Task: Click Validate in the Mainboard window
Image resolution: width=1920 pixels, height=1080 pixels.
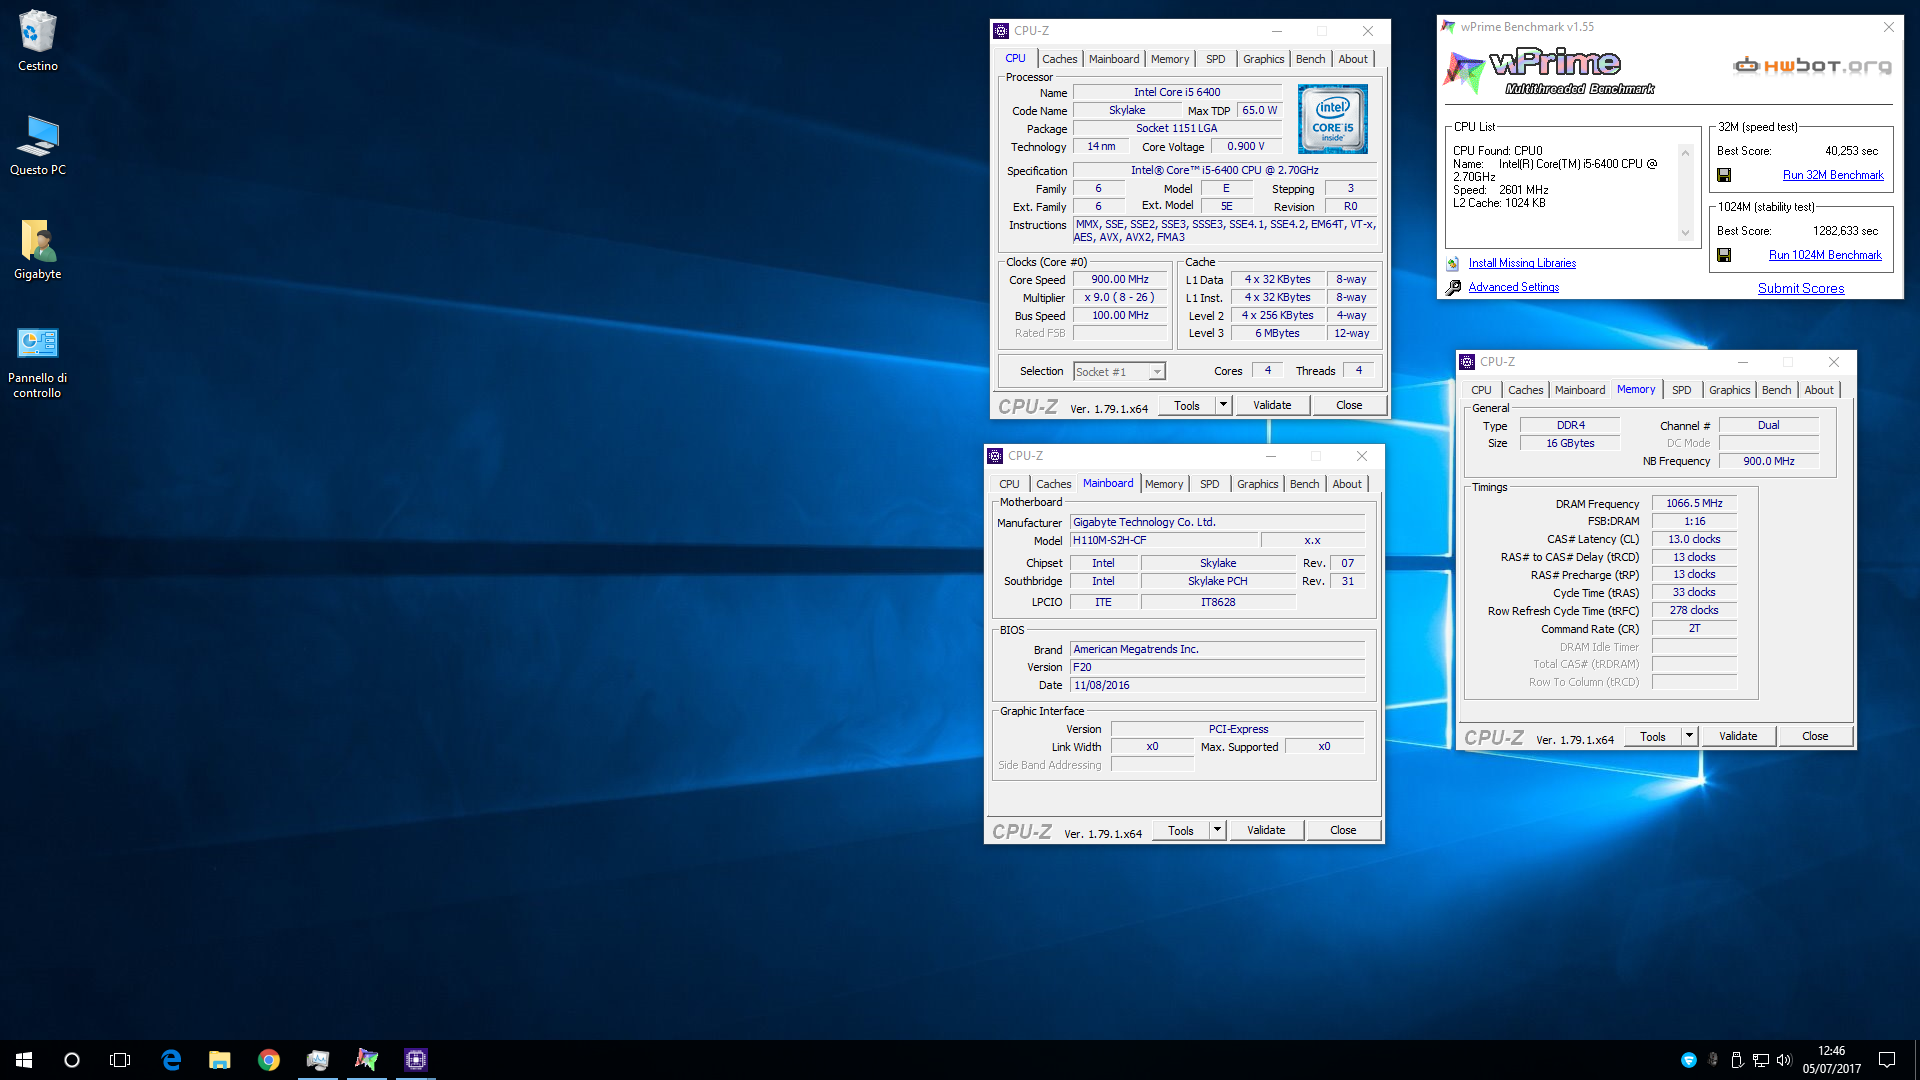Action: [x=1266, y=830]
